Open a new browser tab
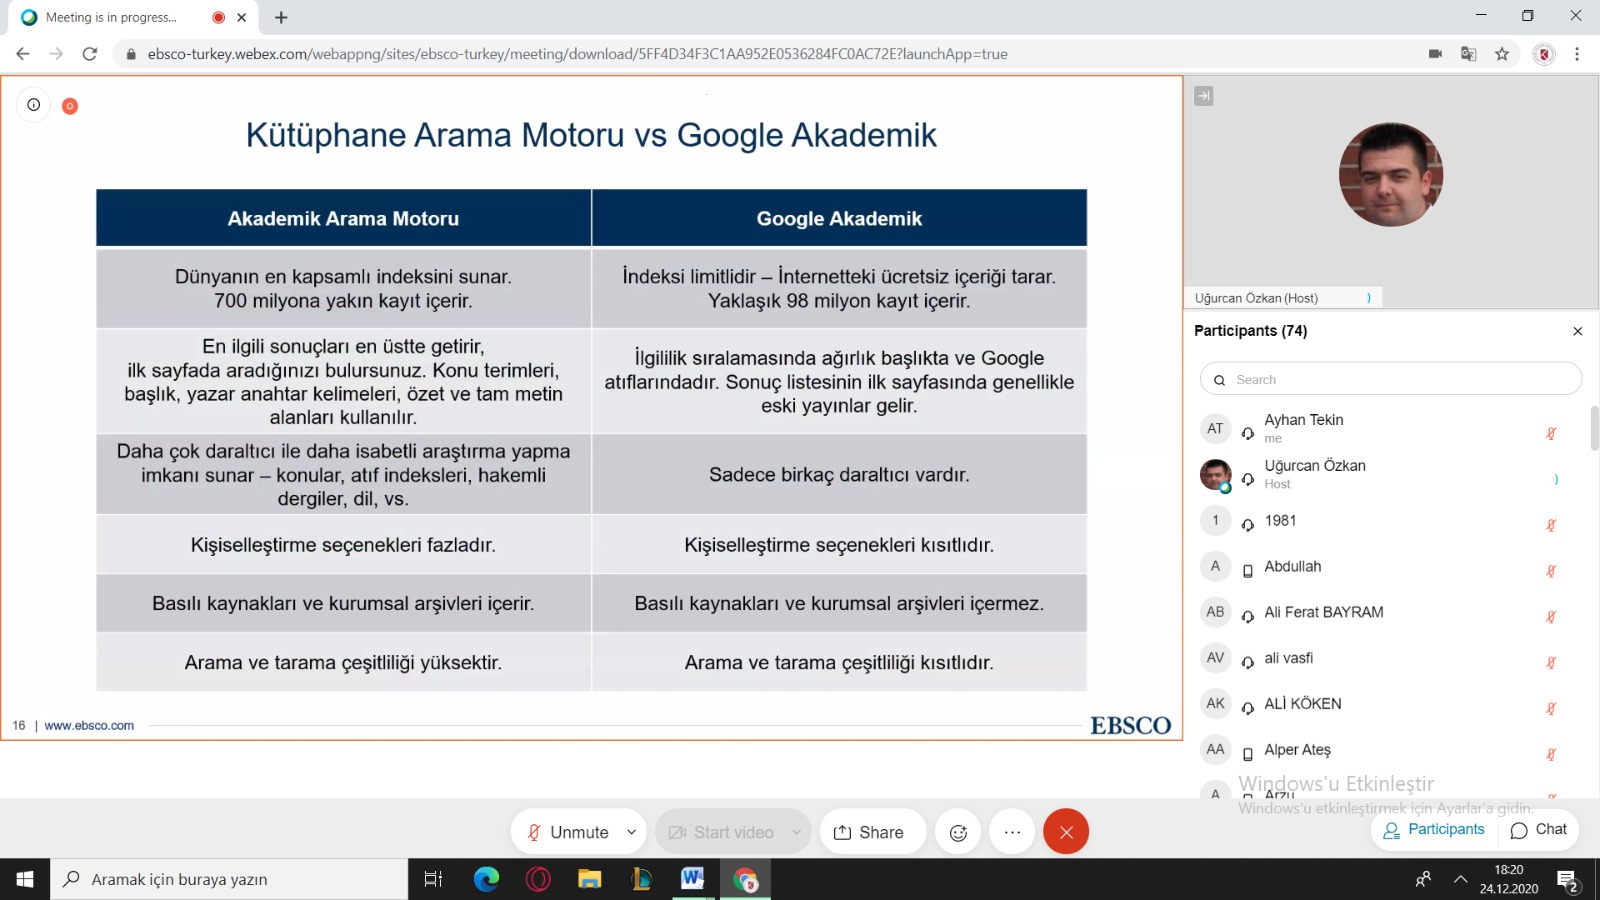The width and height of the screenshot is (1600, 900). (281, 17)
